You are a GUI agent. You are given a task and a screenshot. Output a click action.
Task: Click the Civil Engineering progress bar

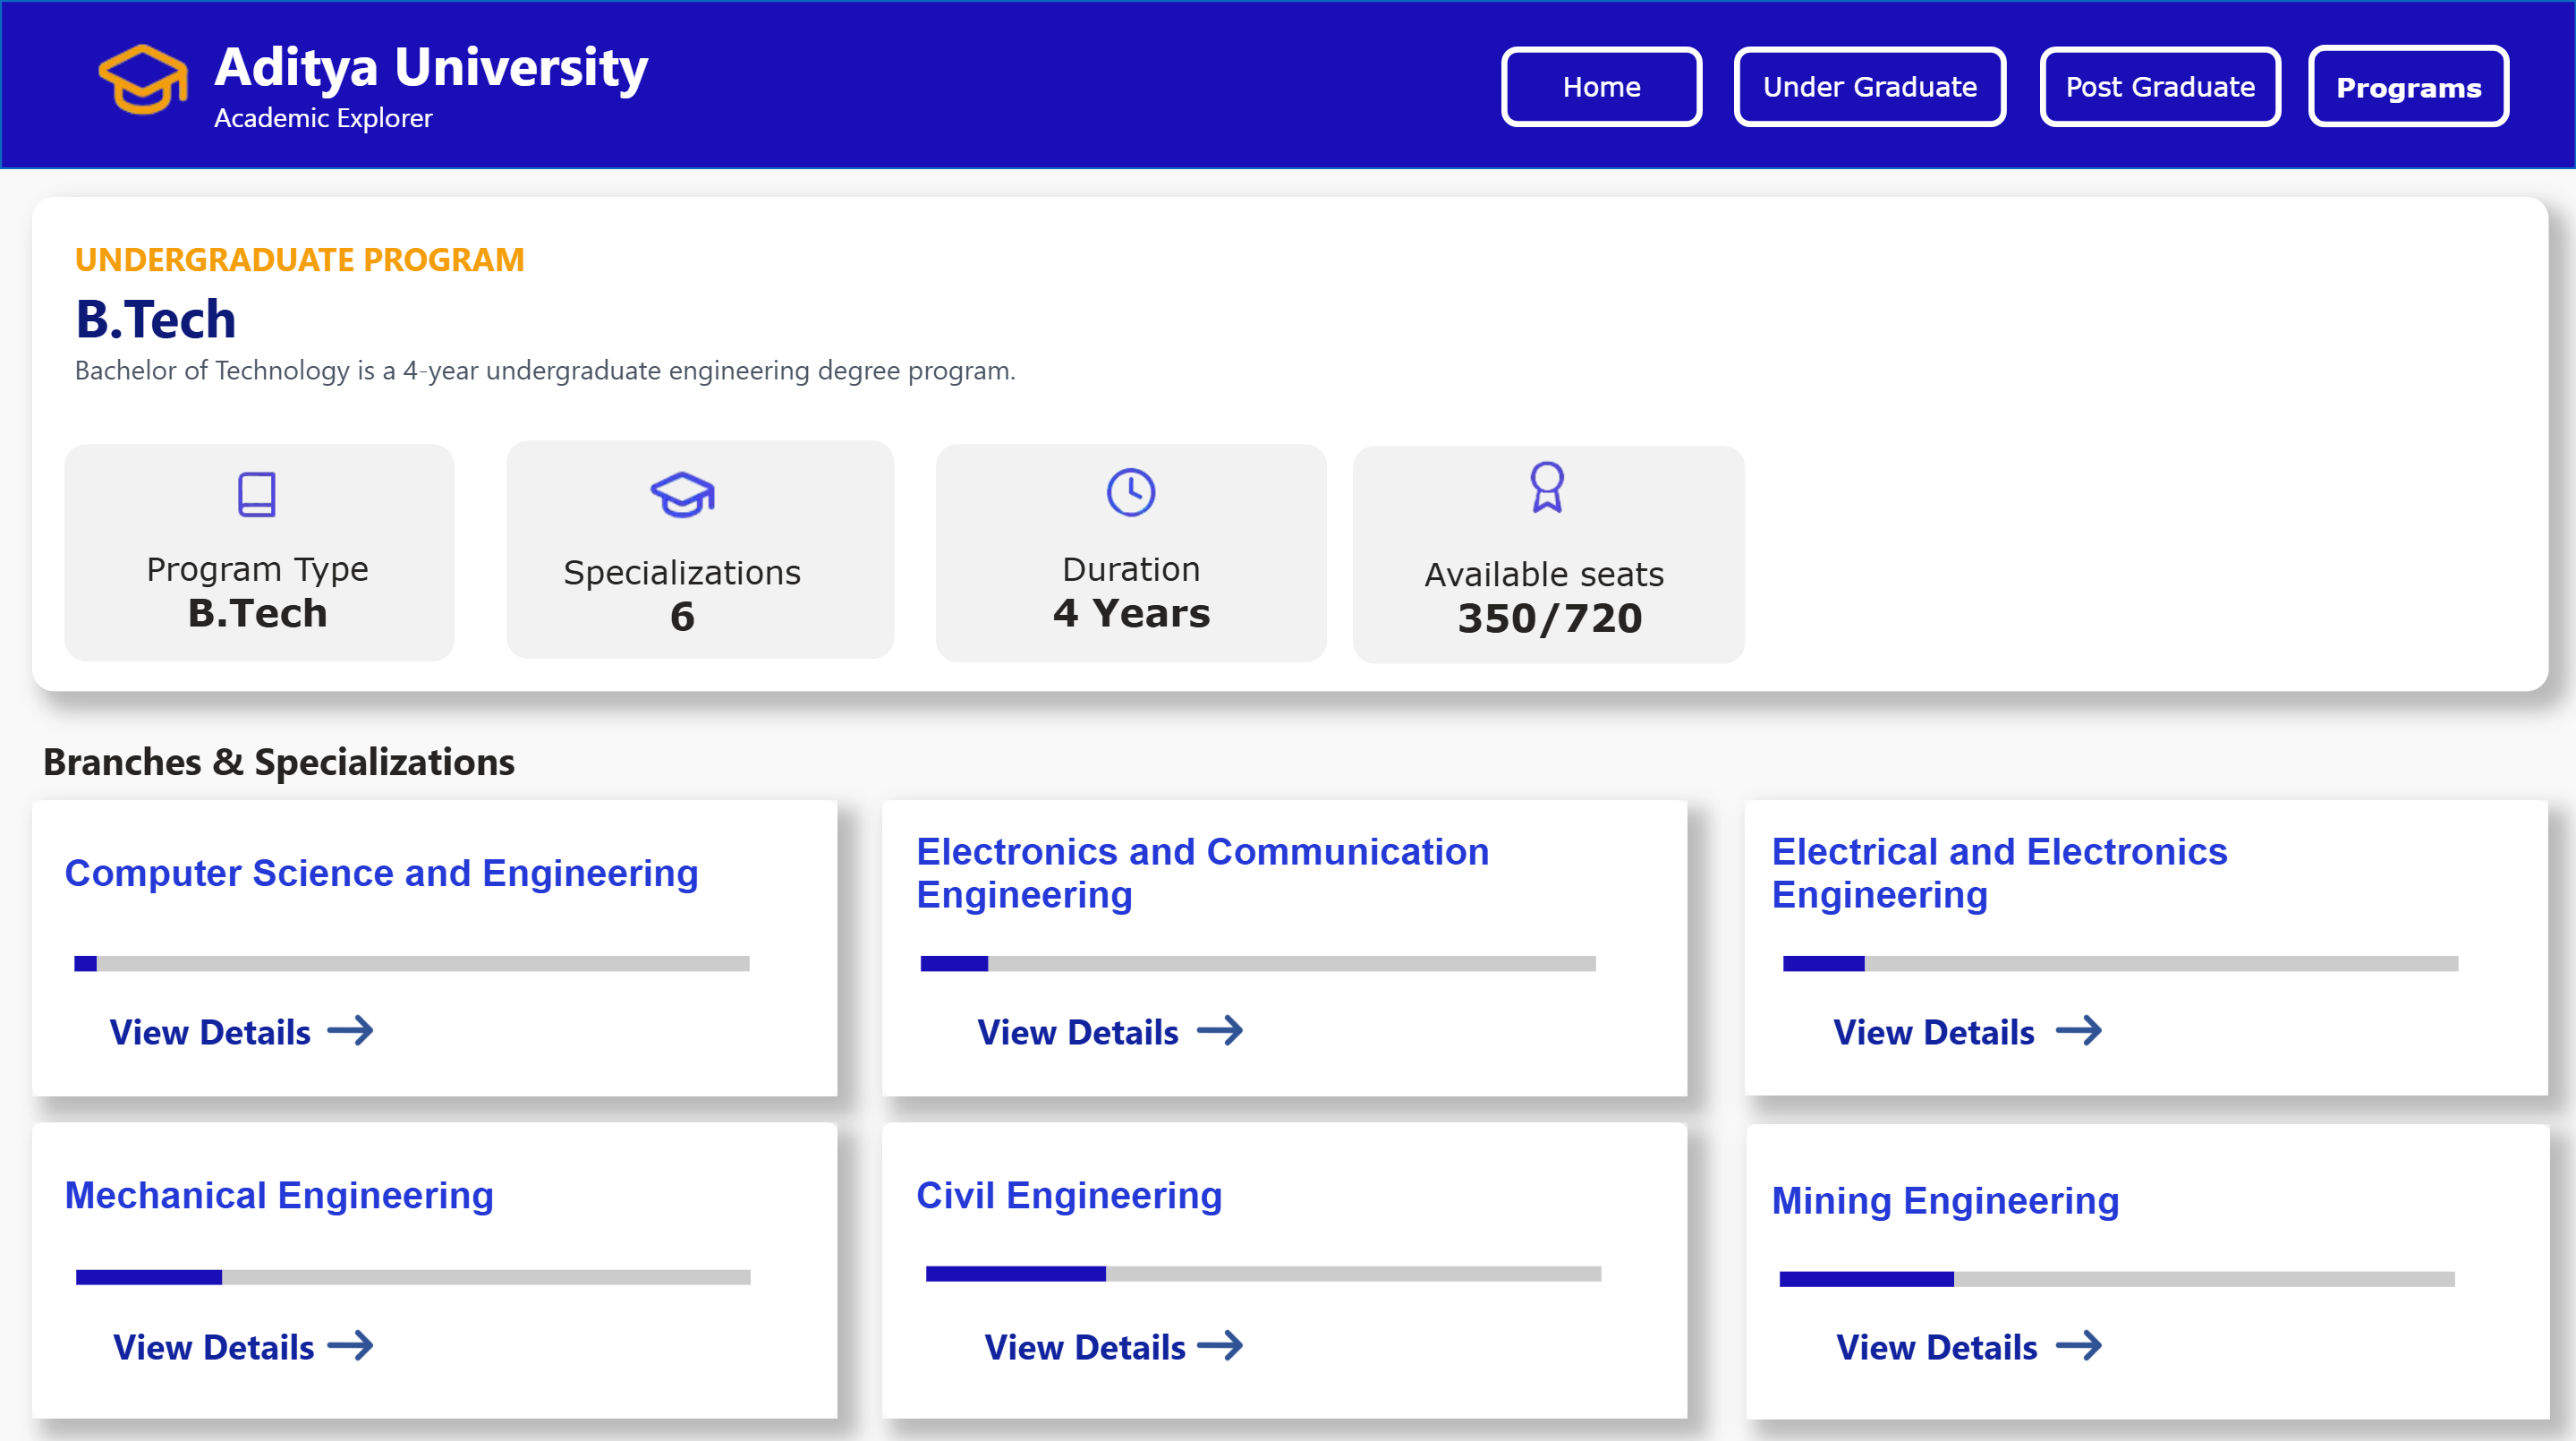click(x=1263, y=1275)
